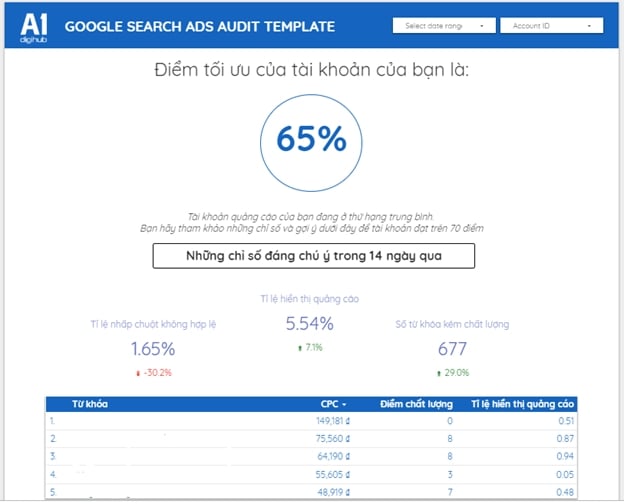Click the quality score 0 in row 1

(450, 421)
